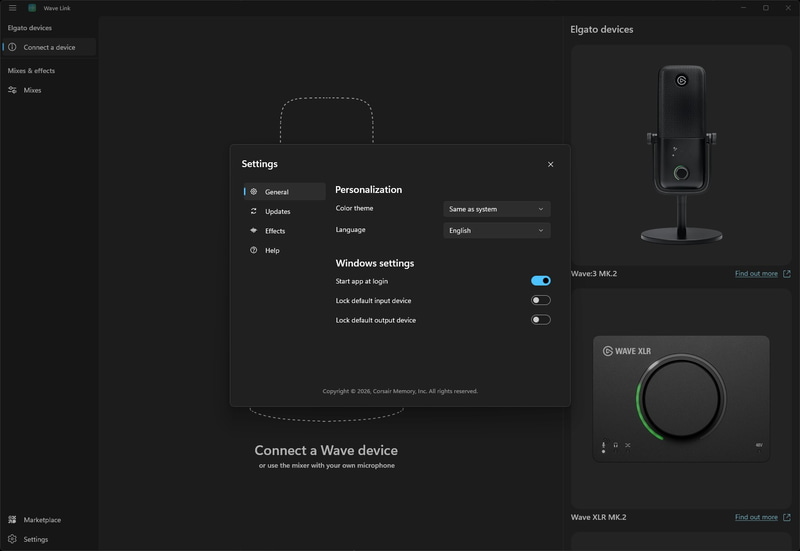Click the General gear icon in Settings dialog

254,191
